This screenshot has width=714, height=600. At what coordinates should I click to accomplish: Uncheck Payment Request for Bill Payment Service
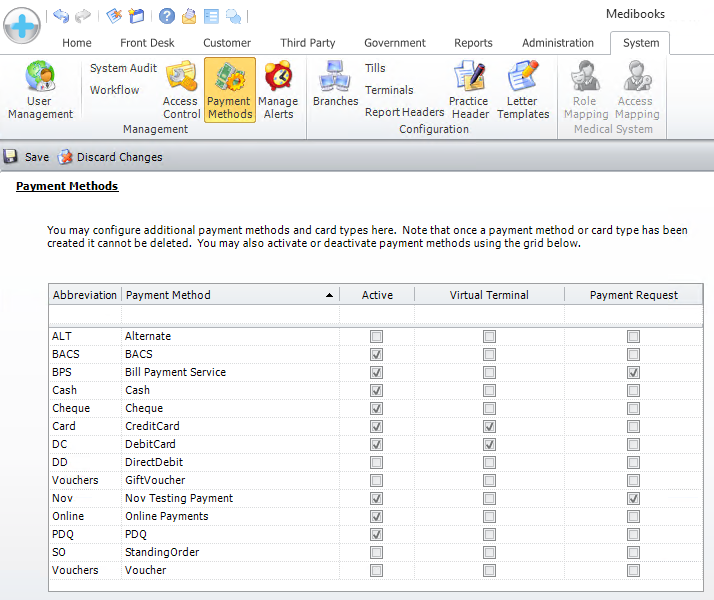coord(633,372)
